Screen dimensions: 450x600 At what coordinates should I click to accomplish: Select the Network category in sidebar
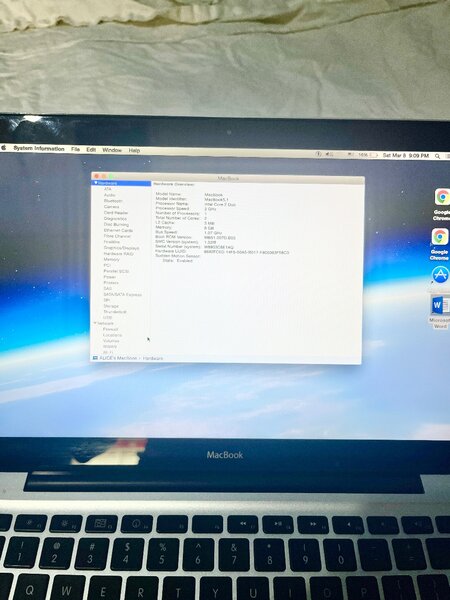point(106,323)
